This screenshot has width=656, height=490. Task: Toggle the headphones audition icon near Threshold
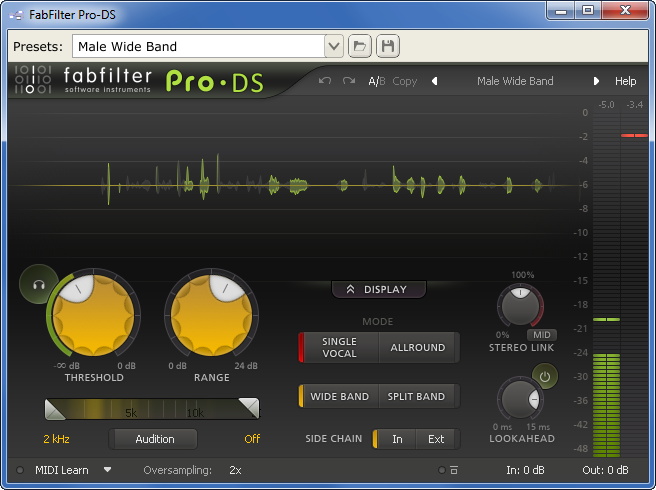[38, 284]
